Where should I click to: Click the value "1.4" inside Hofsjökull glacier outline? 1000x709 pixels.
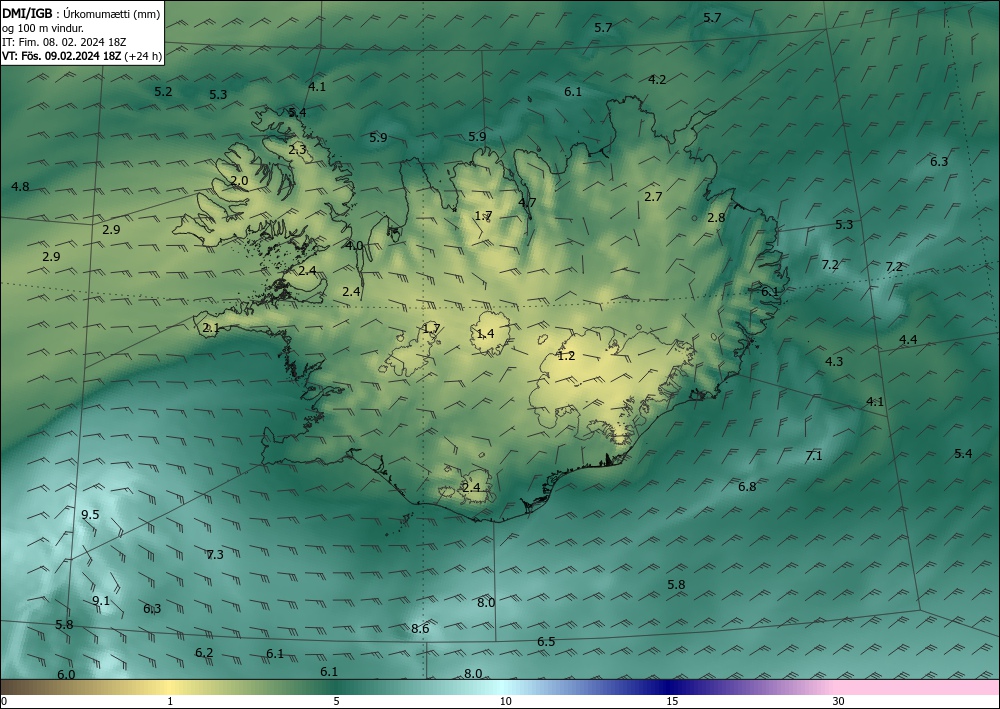coord(485,334)
